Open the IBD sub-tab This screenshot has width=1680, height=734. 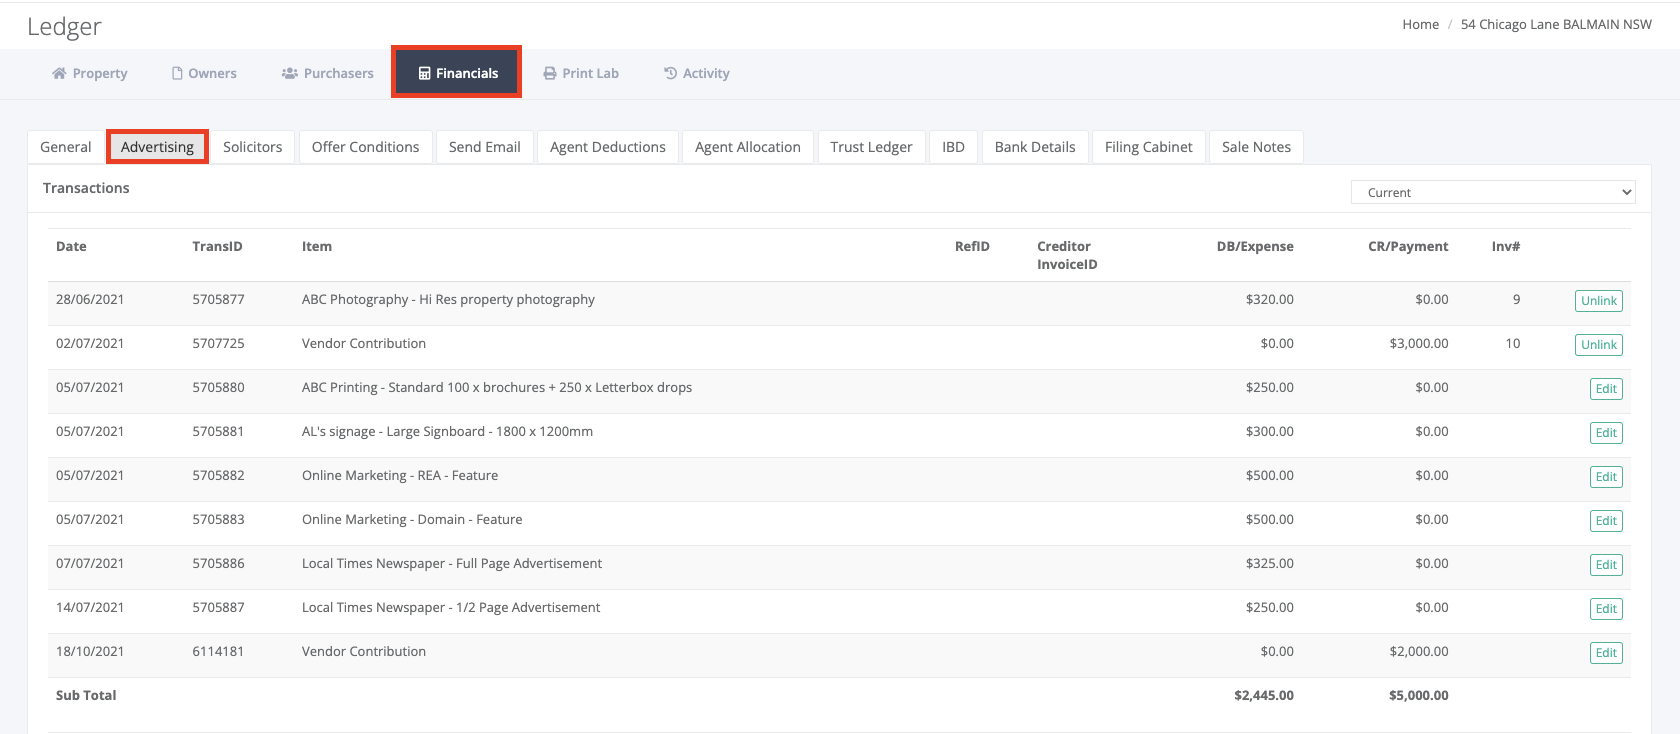point(953,147)
